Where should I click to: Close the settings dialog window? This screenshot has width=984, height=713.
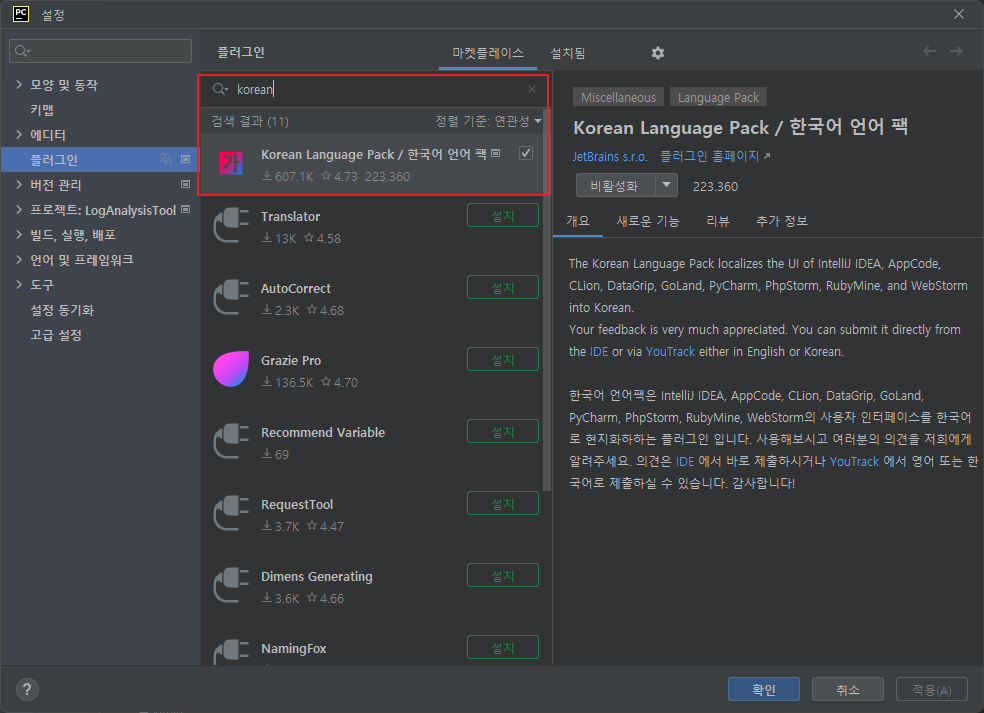click(x=959, y=14)
